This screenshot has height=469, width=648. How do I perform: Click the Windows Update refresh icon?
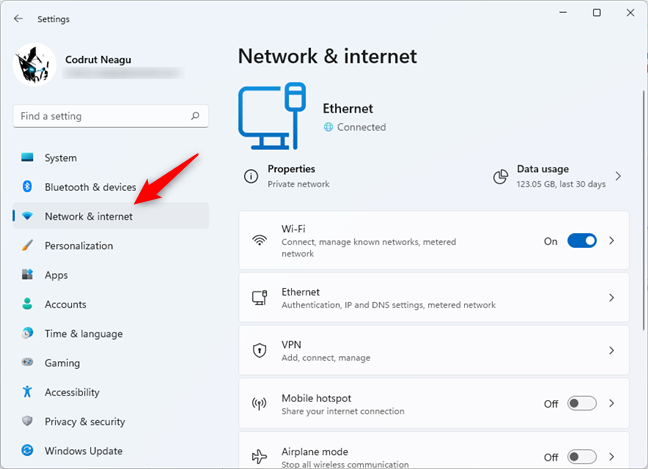point(27,450)
